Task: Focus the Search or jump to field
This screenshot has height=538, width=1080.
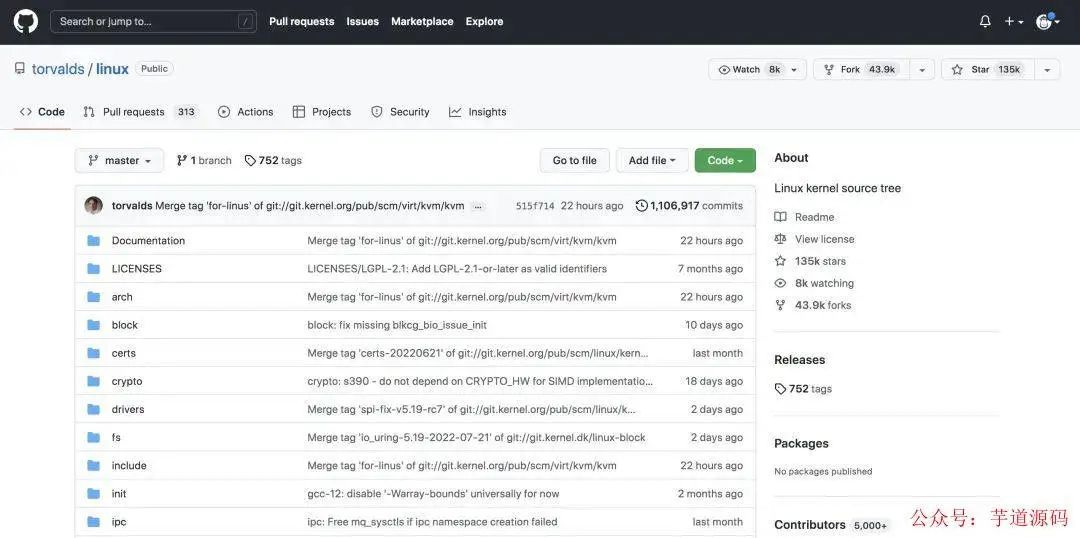Action: 153,21
